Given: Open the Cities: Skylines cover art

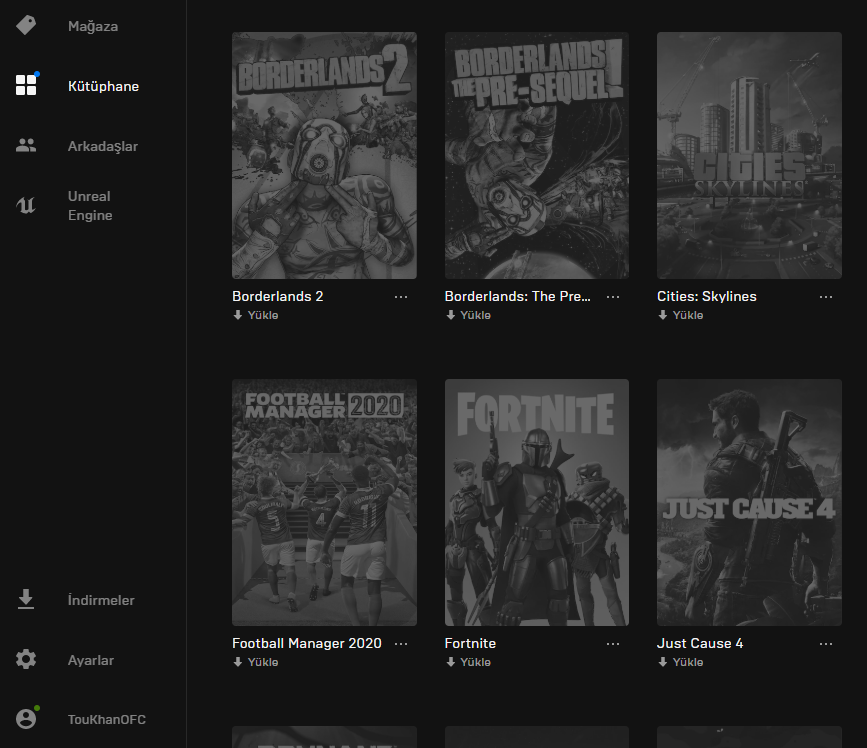Looking at the screenshot, I should [749, 155].
